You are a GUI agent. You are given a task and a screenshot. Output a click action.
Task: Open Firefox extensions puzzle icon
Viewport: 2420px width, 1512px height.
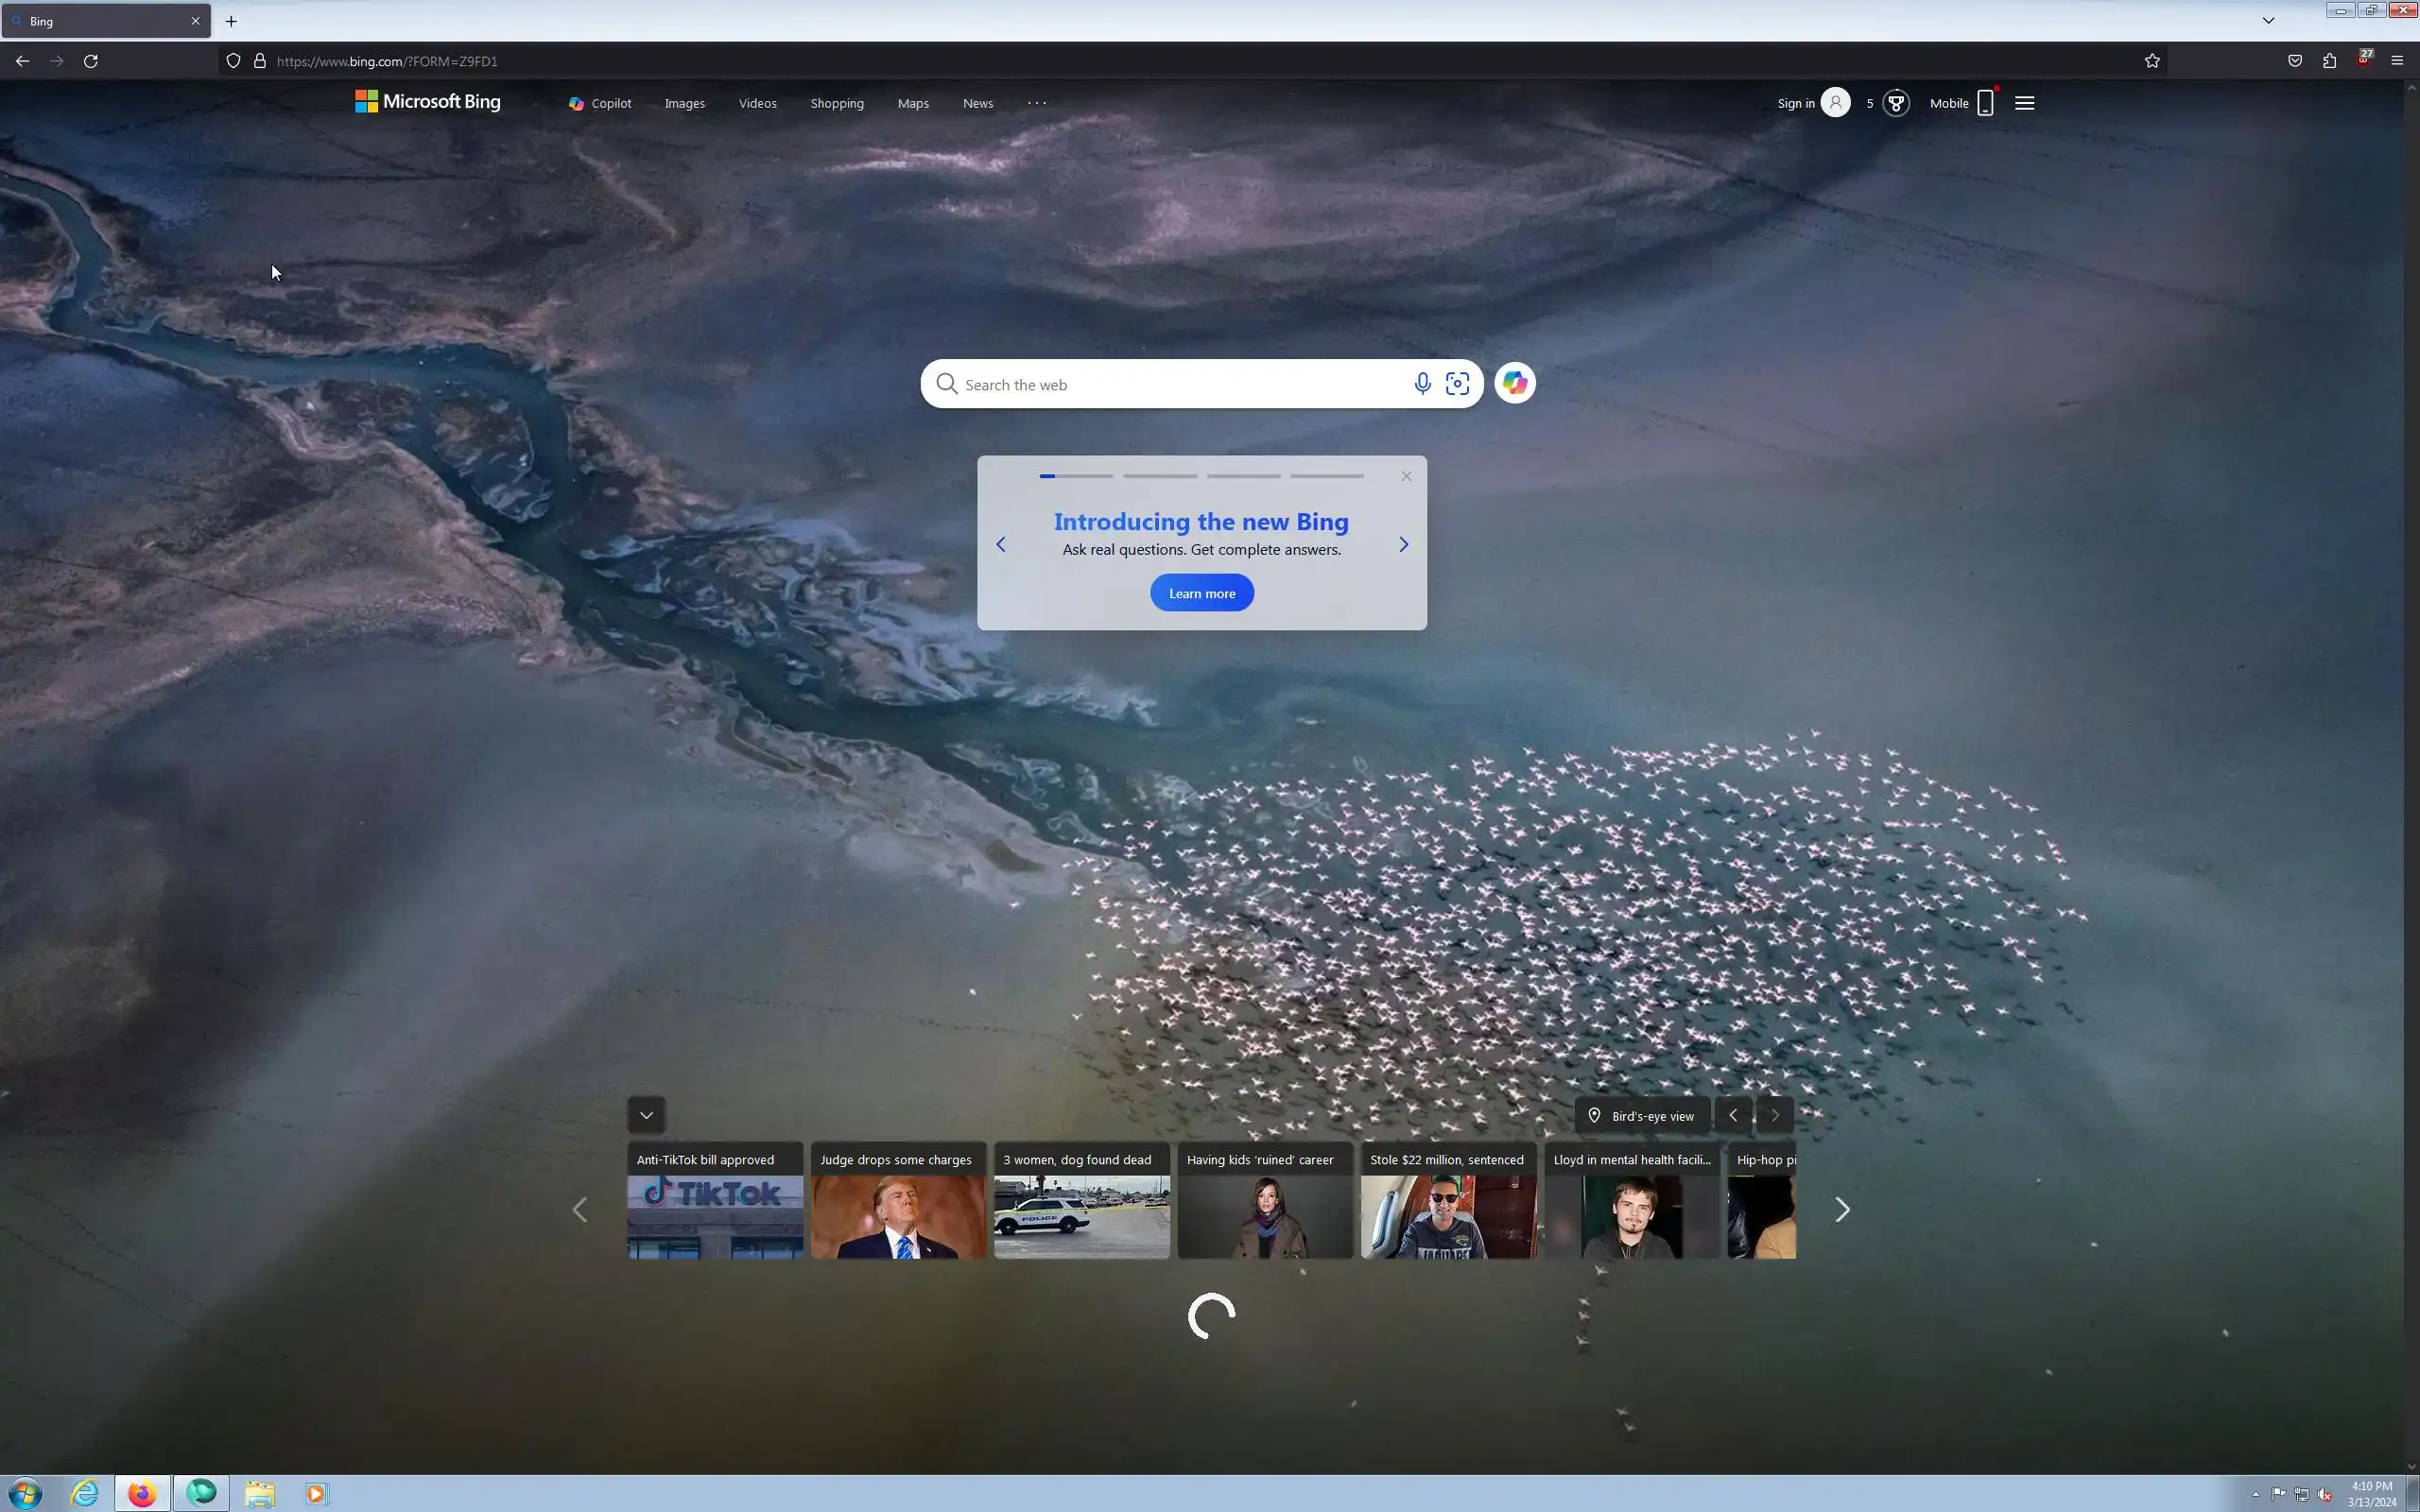tap(2329, 61)
